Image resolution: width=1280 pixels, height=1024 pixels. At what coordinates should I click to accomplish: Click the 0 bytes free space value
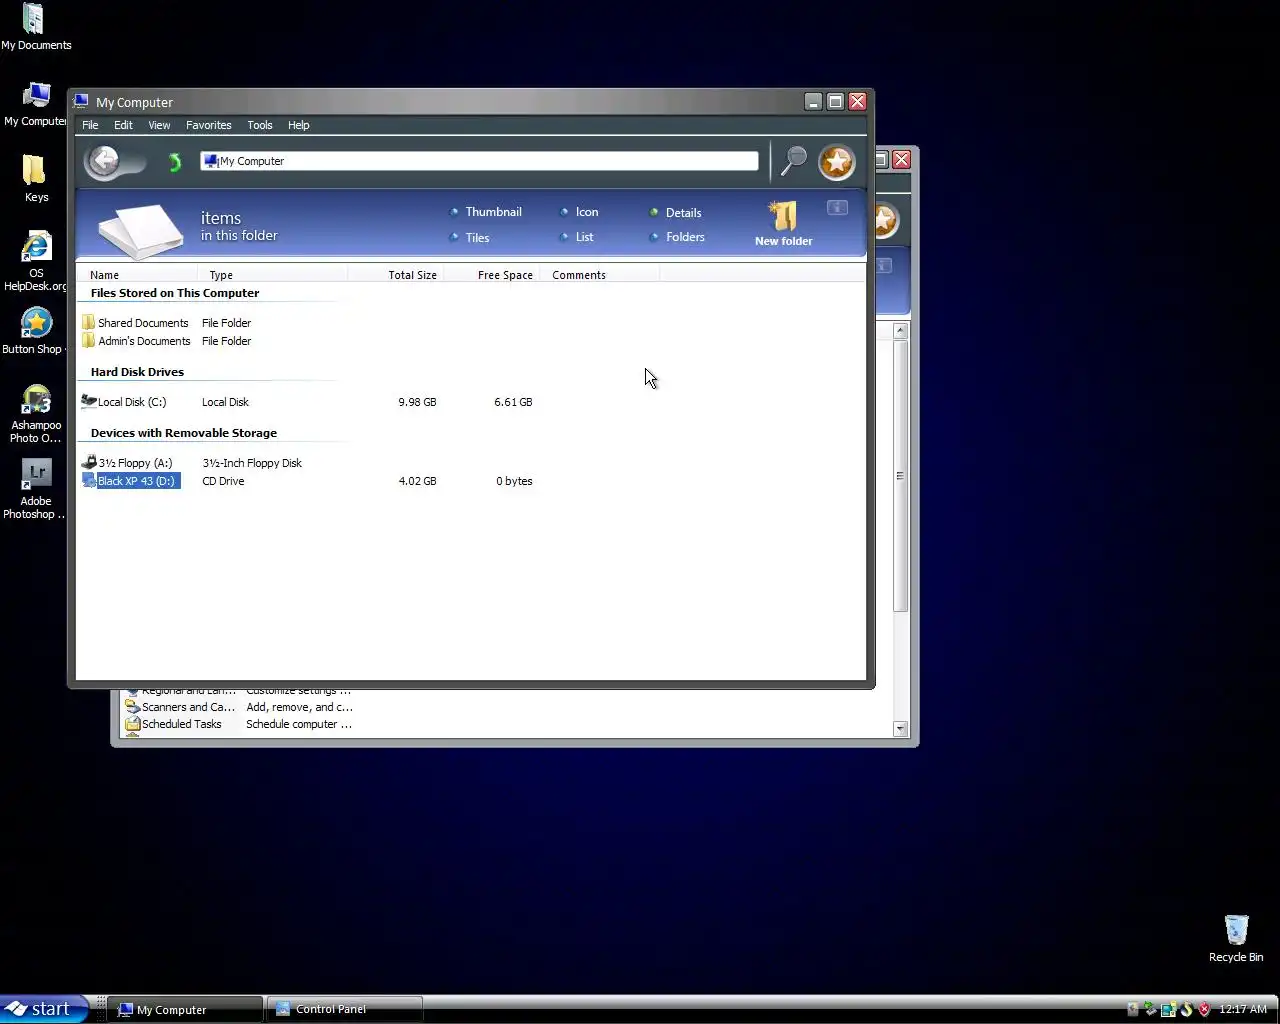click(x=514, y=481)
